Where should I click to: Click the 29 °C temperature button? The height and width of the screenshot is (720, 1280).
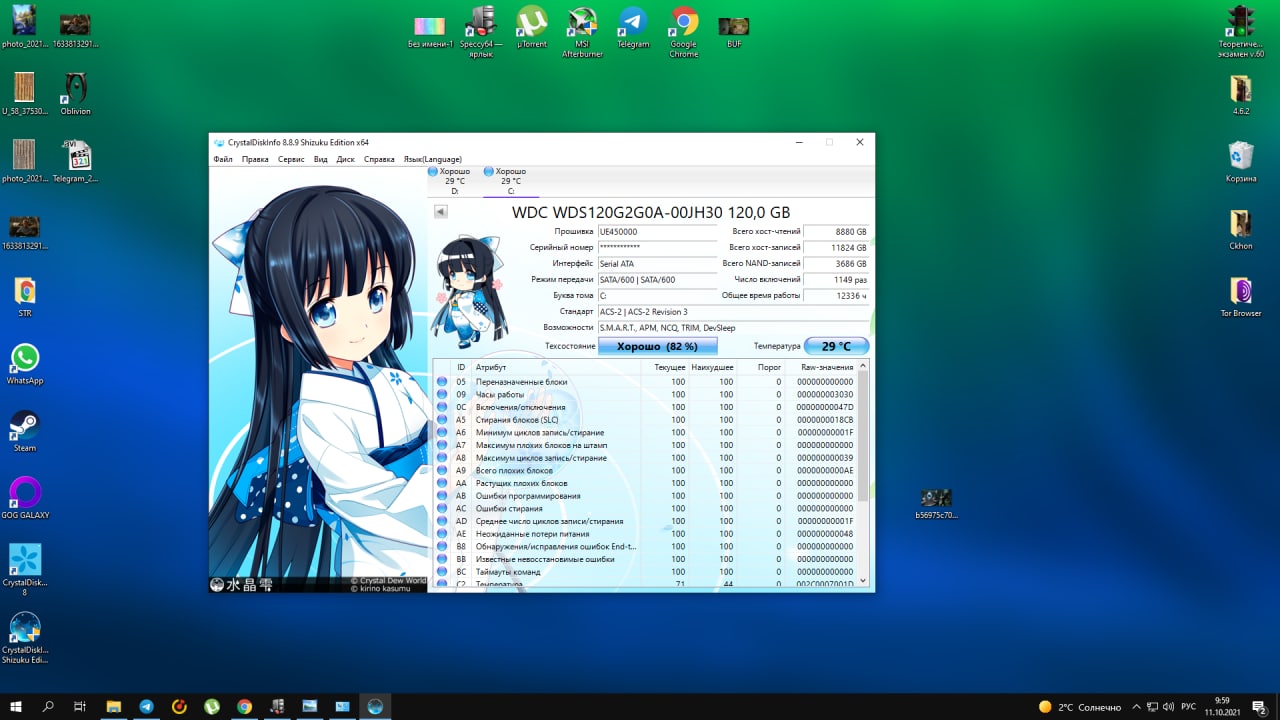tap(836, 346)
